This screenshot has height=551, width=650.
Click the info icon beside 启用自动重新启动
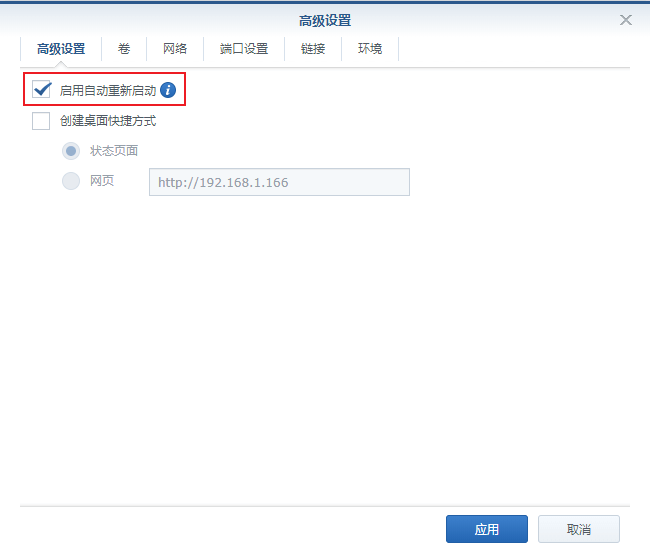pos(168,90)
